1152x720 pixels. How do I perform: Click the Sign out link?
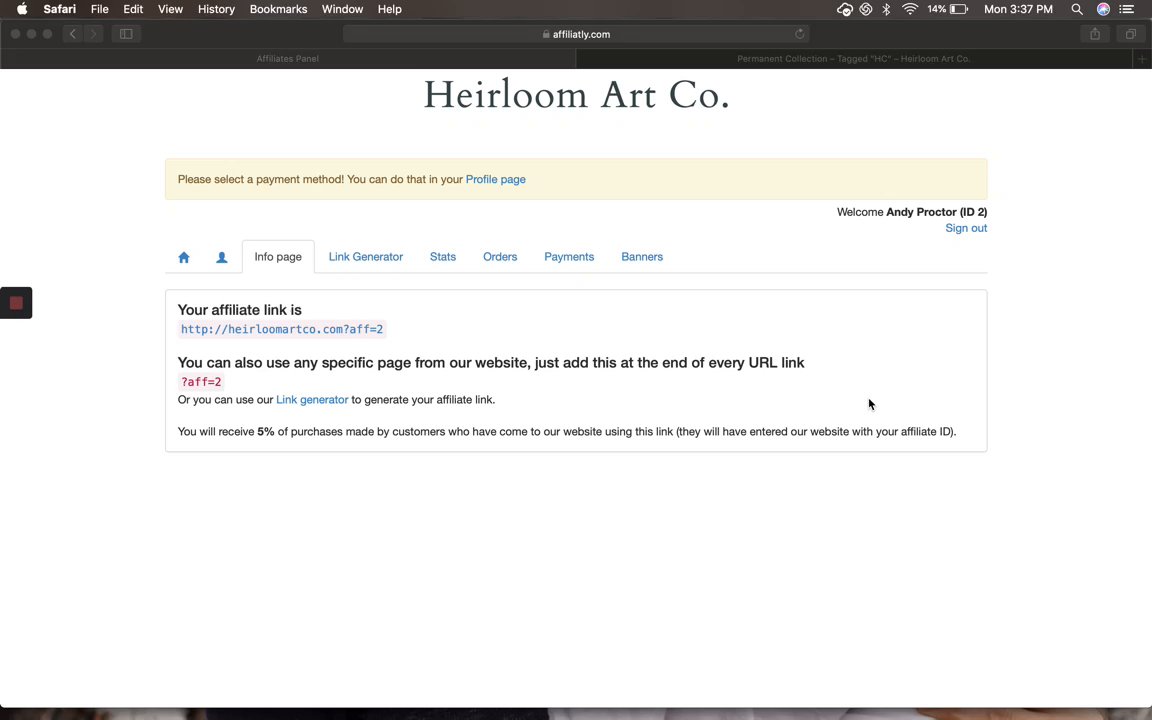965,228
